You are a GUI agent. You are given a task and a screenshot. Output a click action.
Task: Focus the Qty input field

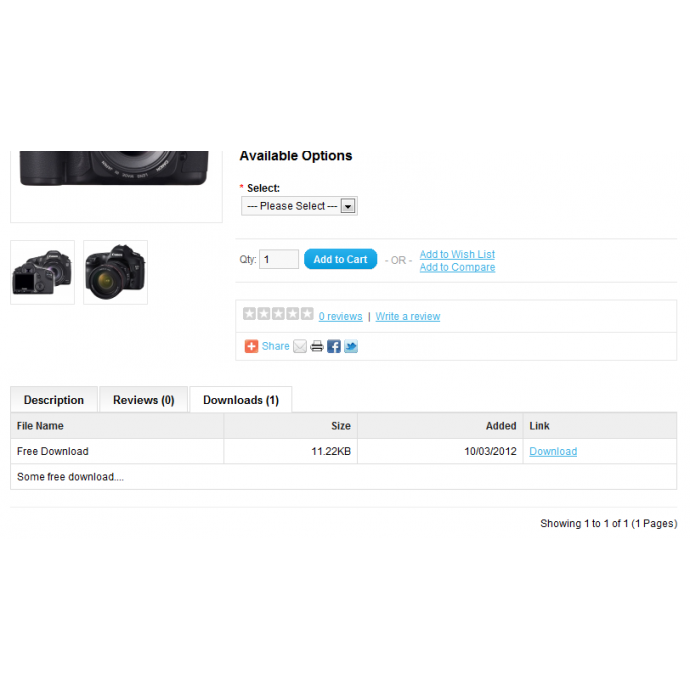[x=279, y=259]
